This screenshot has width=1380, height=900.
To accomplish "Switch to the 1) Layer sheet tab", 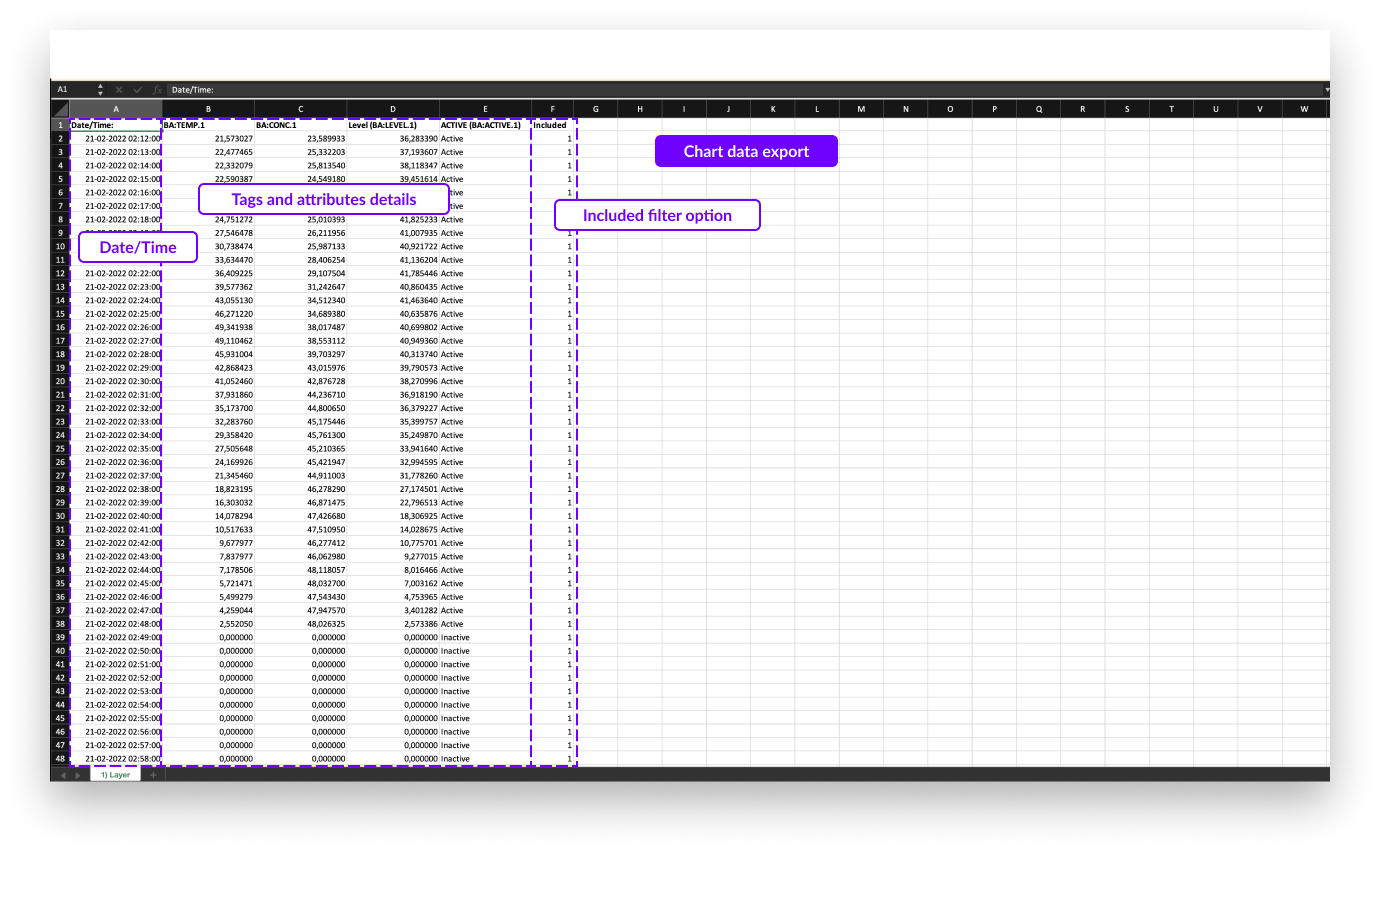I will click(115, 774).
